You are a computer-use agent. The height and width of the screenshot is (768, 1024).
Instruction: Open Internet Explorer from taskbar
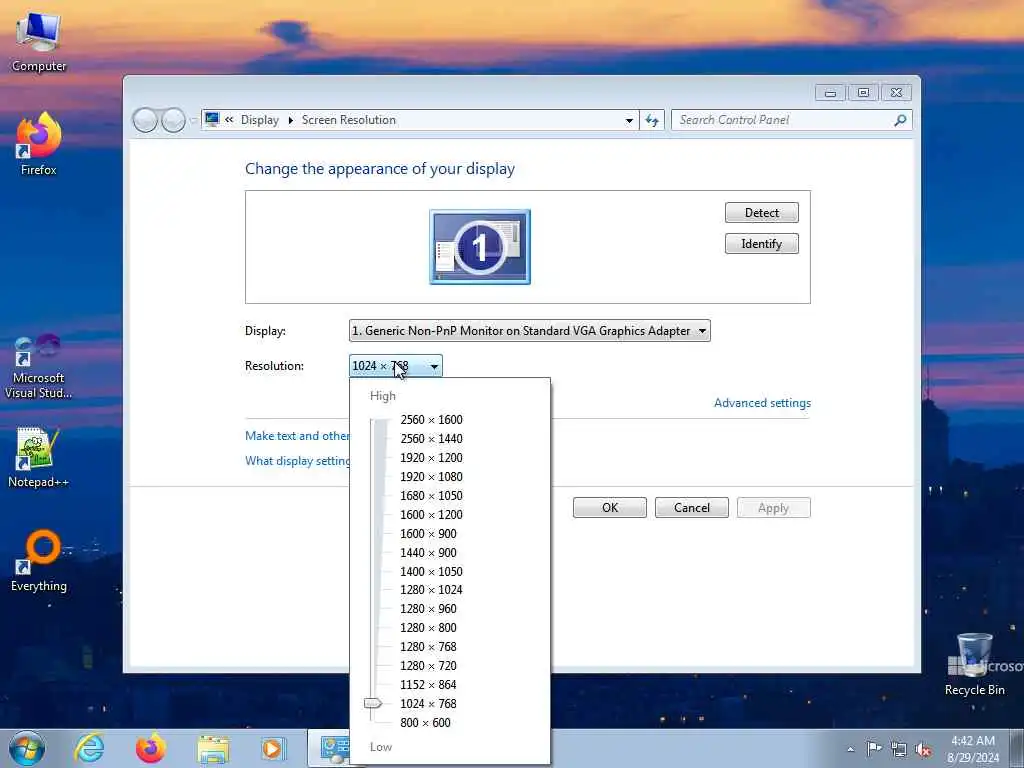click(88, 748)
